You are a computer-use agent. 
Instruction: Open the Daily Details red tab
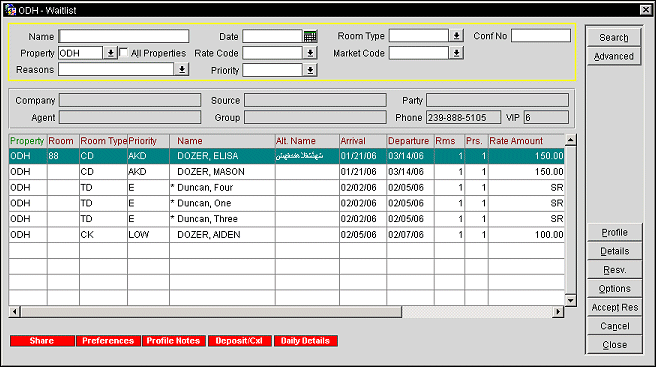[x=305, y=341]
